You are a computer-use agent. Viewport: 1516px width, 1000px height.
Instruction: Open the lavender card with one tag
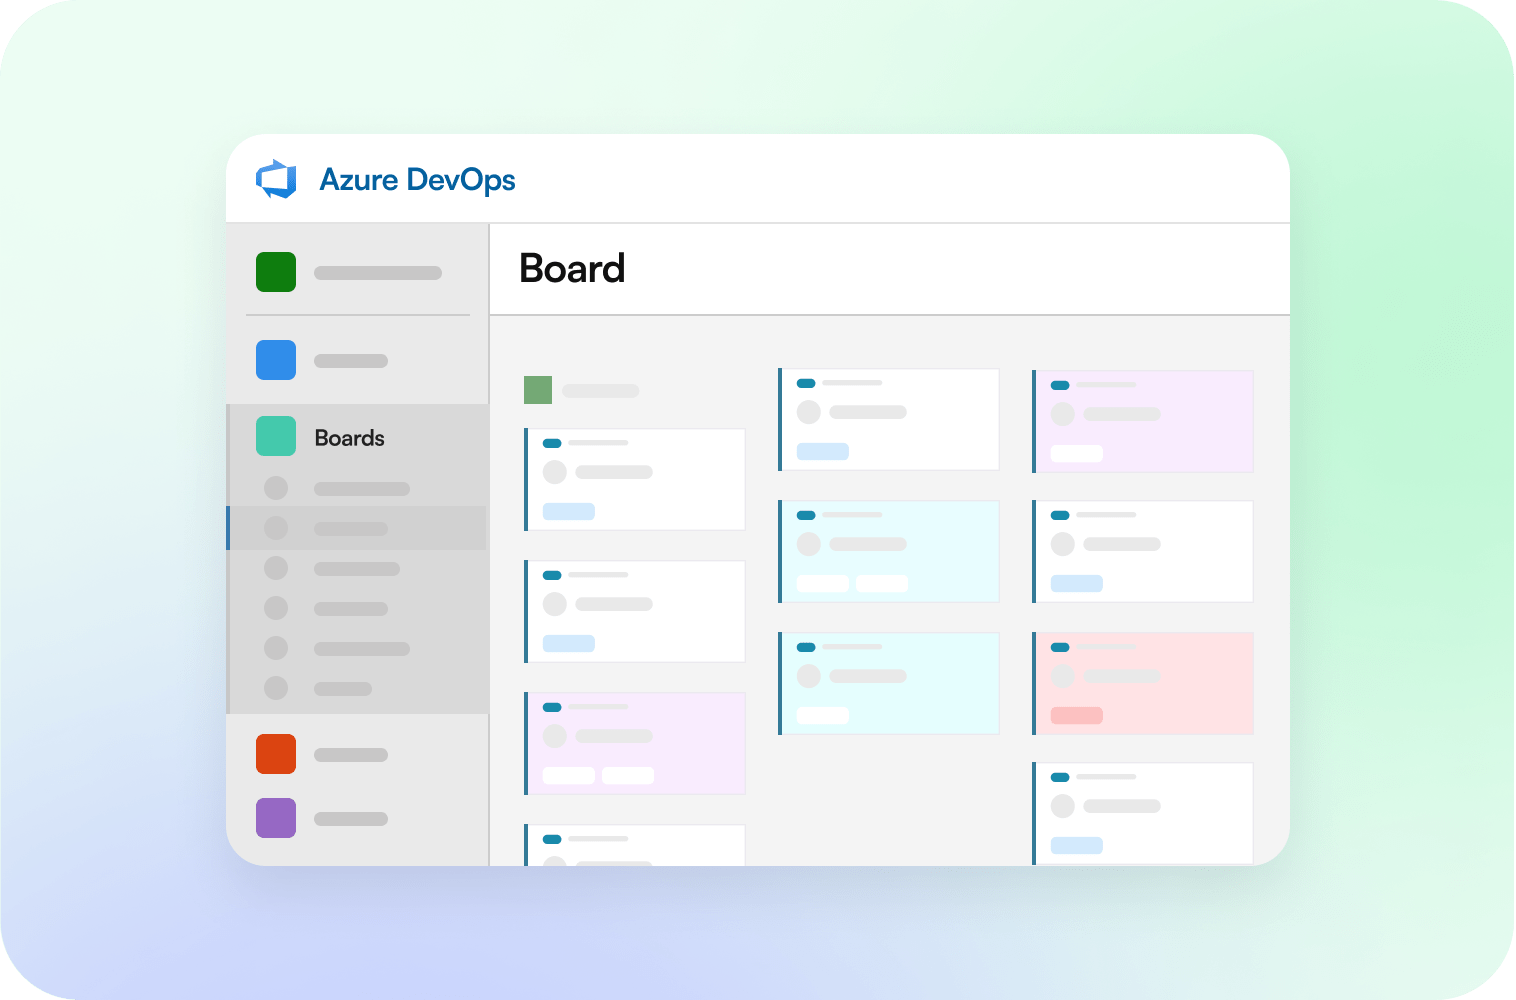point(1143,422)
